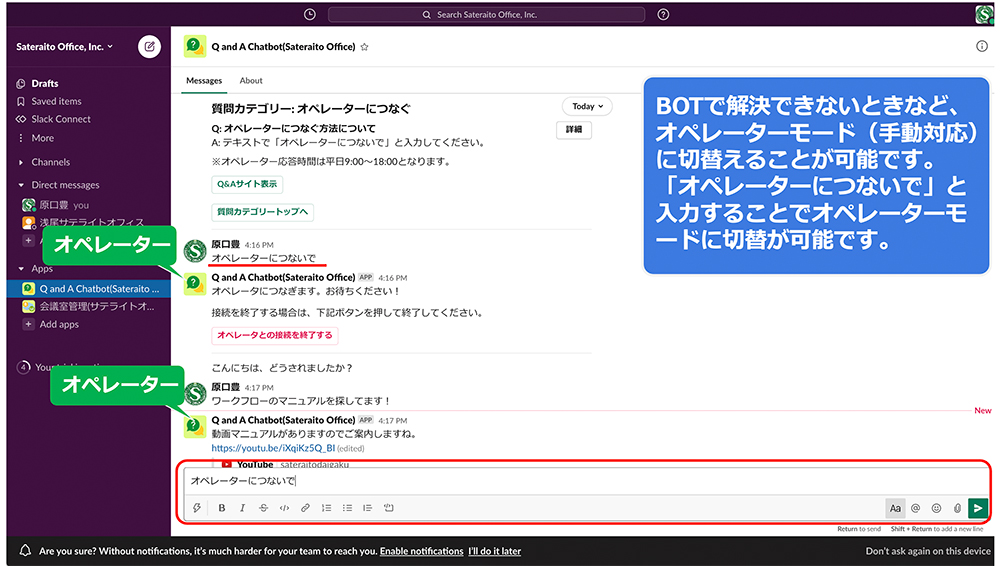Collapse the Apps section

coord(21,269)
